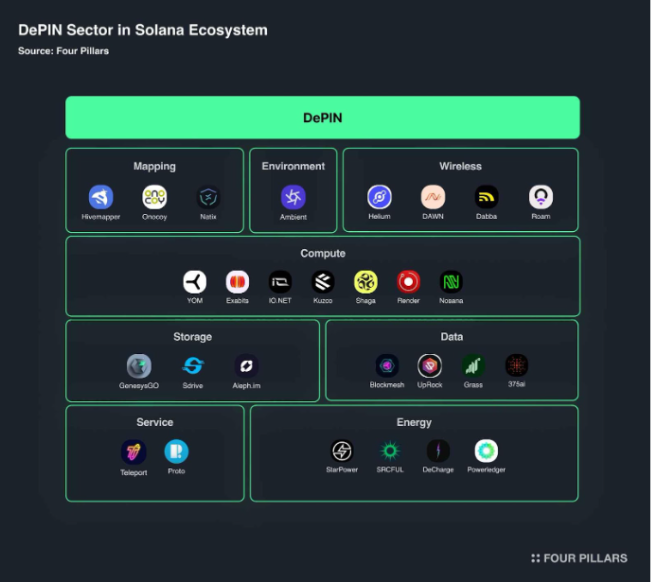Click the UpRock icon in Data
The width and height of the screenshot is (652, 582).
[430, 366]
